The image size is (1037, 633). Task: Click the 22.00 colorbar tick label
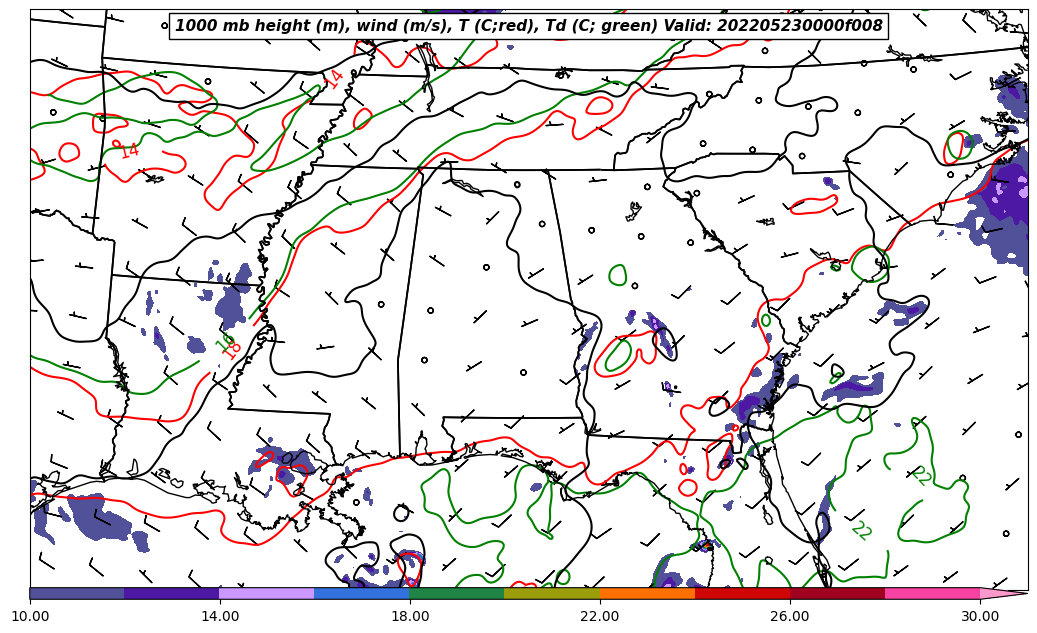tap(600, 616)
